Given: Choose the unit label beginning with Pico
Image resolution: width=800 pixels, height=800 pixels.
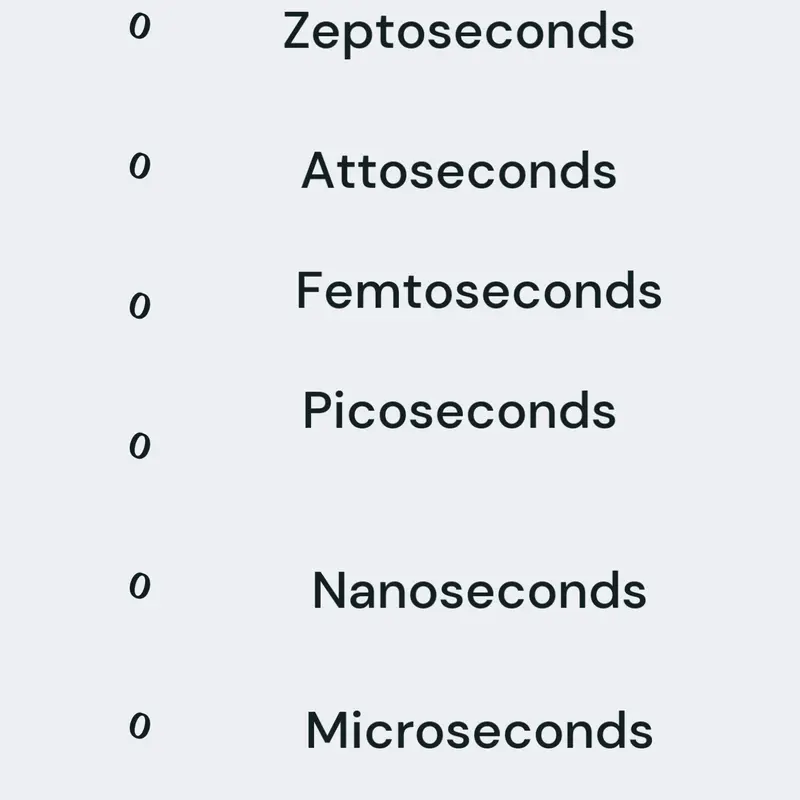Looking at the screenshot, I should click(459, 410).
